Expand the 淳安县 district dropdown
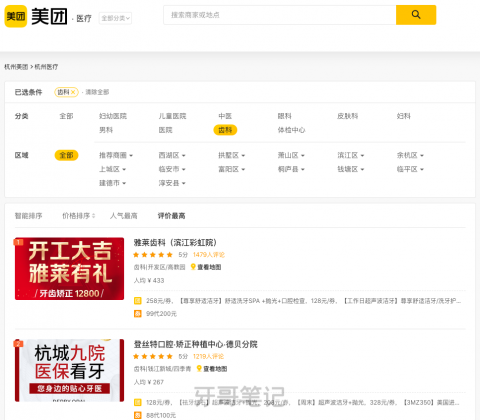Viewport: 480px width, 420px height. (x=172, y=183)
